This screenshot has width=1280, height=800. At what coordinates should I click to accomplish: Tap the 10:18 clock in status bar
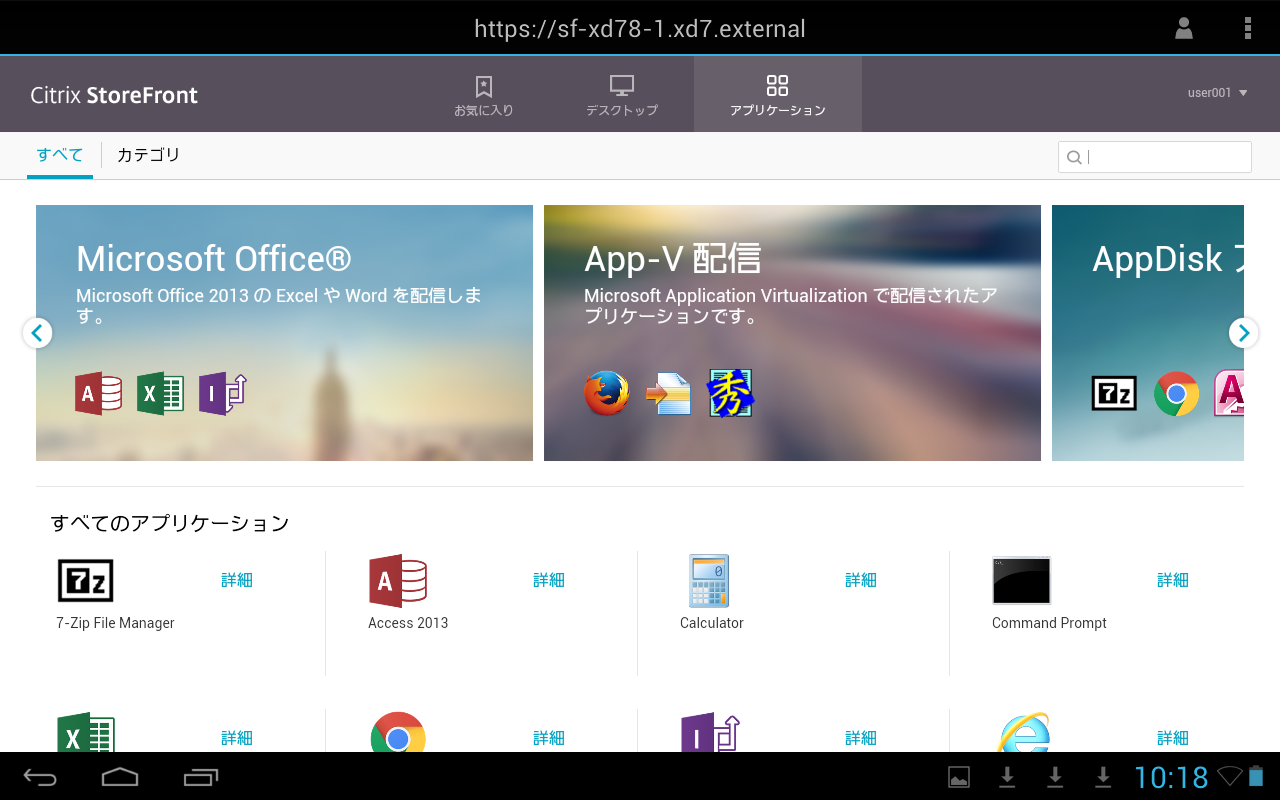1171,777
